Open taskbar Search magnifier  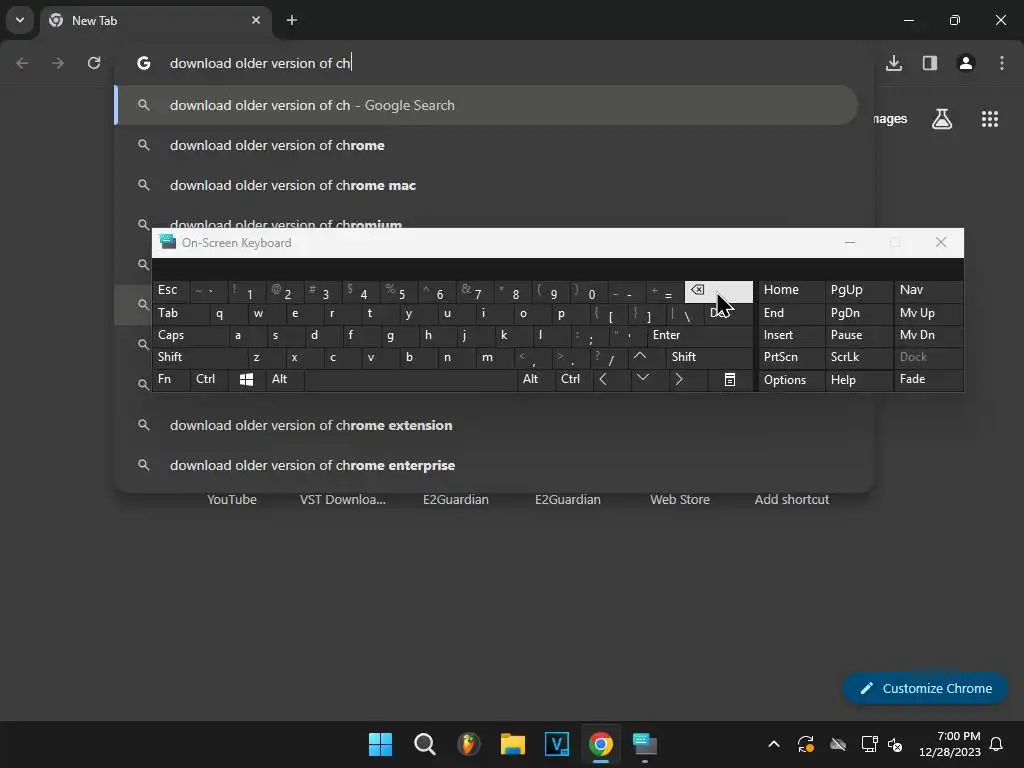point(424,744)
